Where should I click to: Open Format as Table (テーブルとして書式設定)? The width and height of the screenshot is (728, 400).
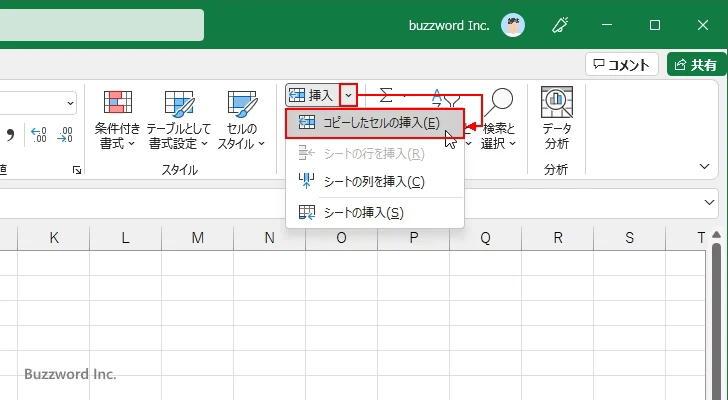pyautogui.click(x=179, y=120)
